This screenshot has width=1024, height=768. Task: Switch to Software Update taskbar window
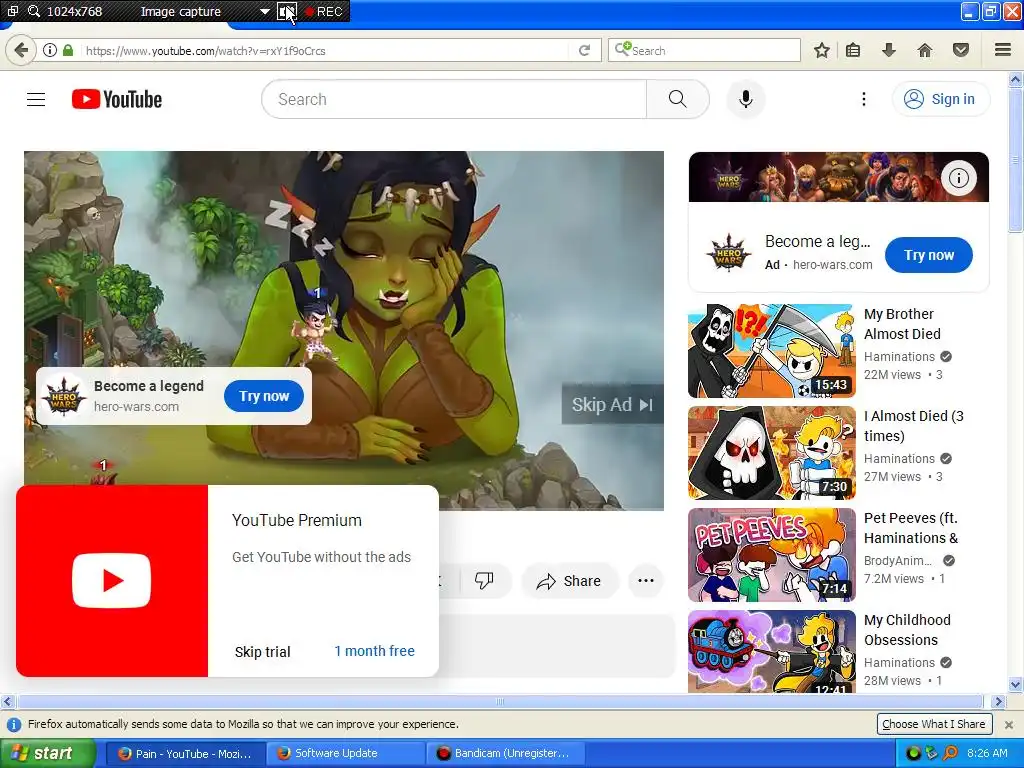click(346, 753)
